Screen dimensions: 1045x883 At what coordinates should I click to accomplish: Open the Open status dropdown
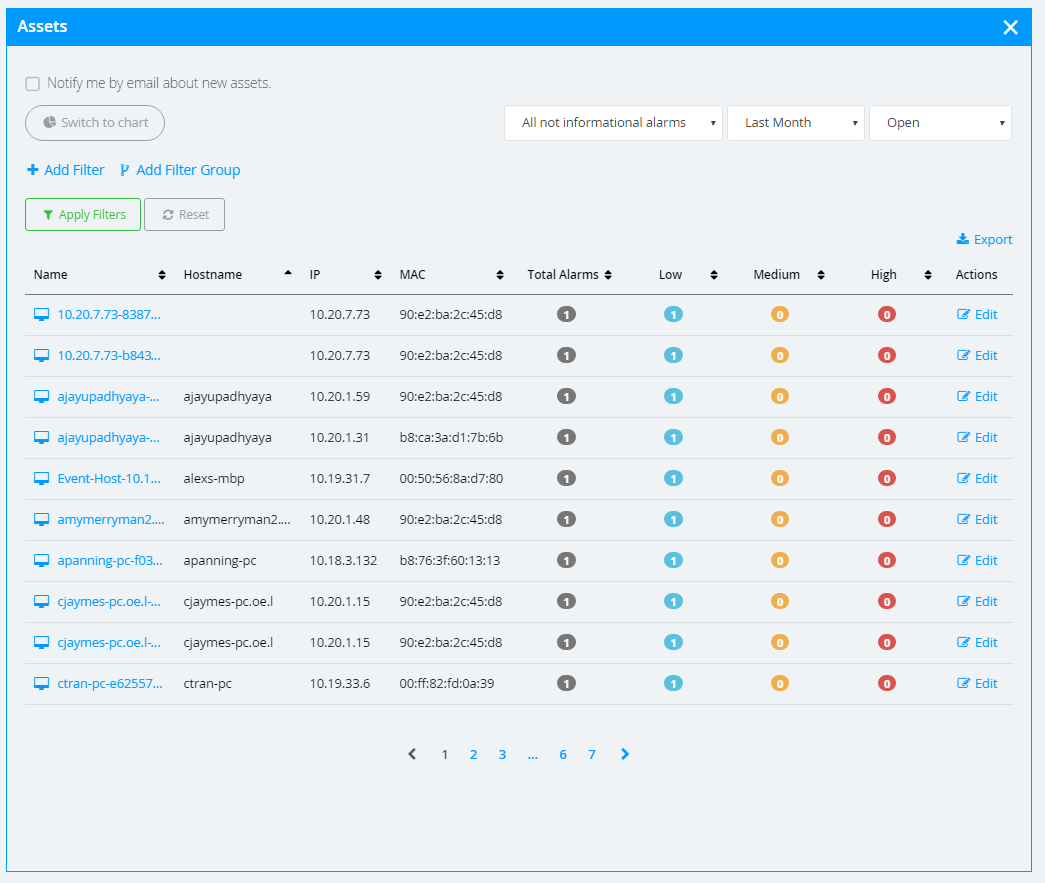click(939, 122)
